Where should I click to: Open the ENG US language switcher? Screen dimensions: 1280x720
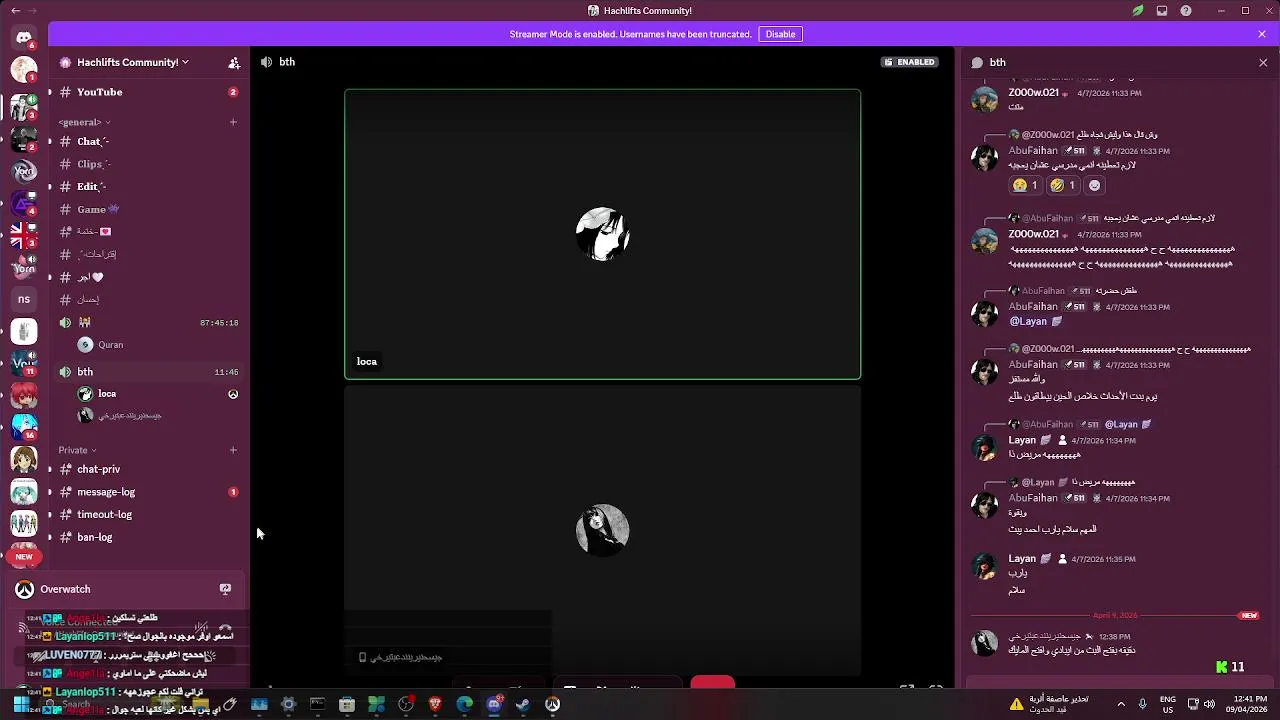(x=1168, y=704)
